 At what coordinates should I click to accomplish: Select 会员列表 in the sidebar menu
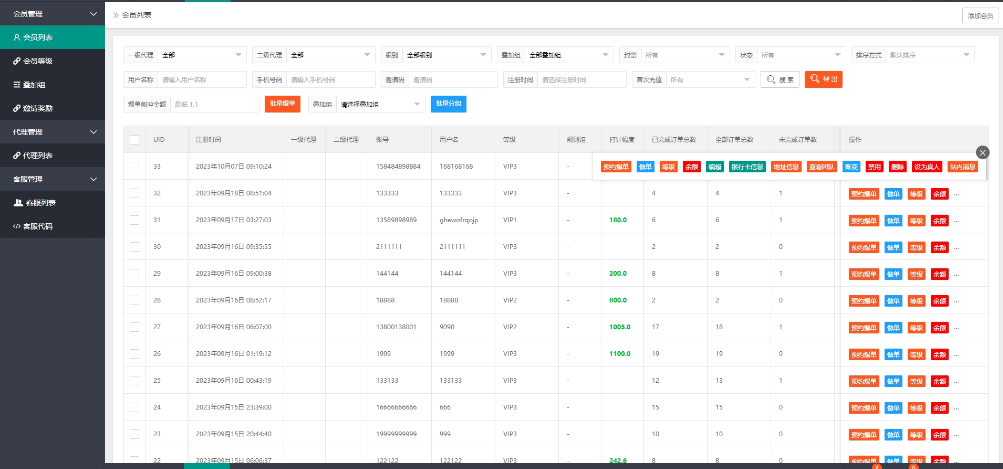coord(50,37)
